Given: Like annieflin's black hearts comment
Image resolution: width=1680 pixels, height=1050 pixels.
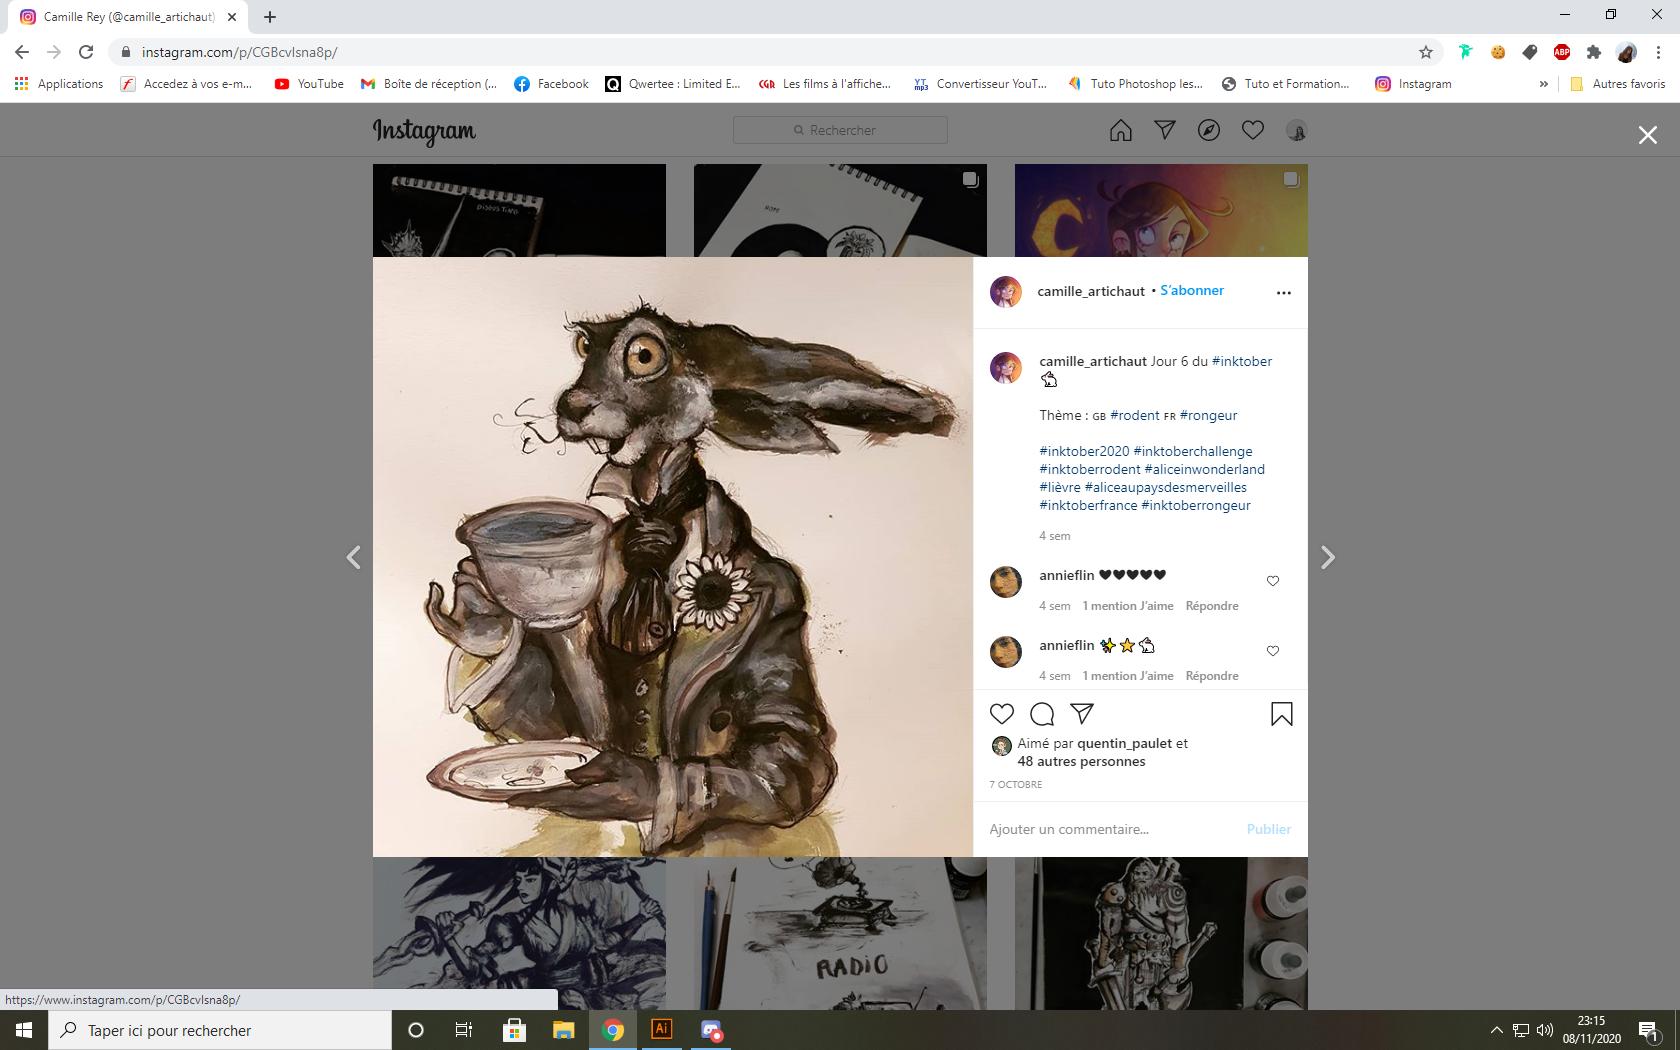Looking at the screenshot, I should click(x=1273, y=581).
